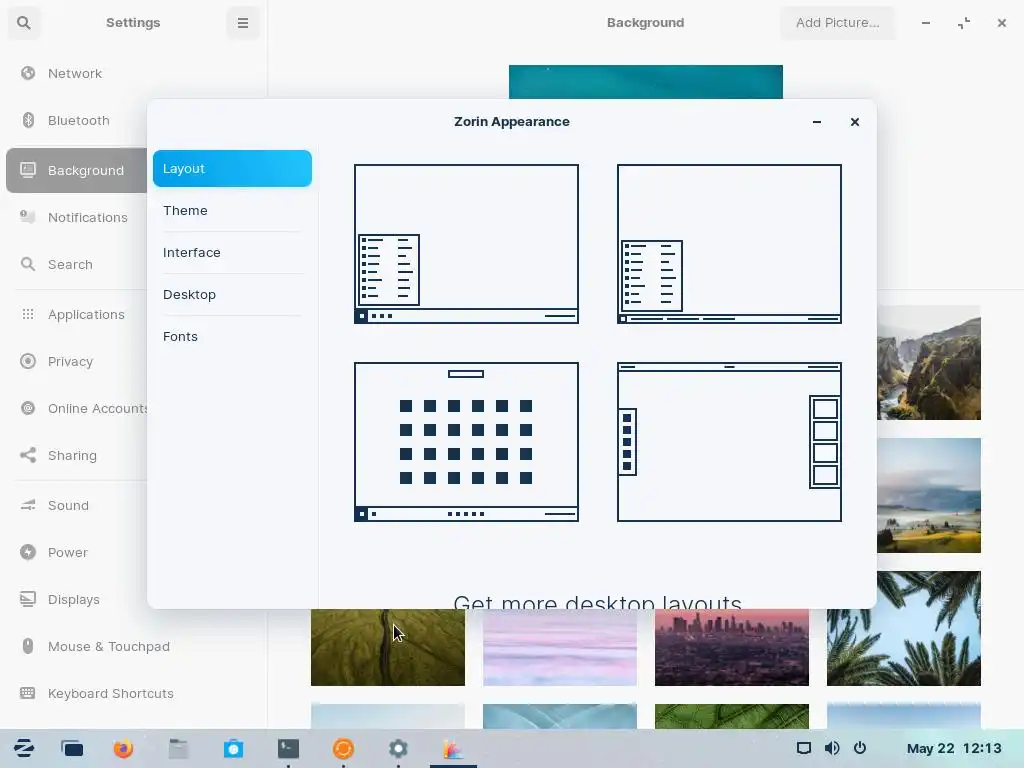Click the Displays icon in sidebar

(28, 599)
